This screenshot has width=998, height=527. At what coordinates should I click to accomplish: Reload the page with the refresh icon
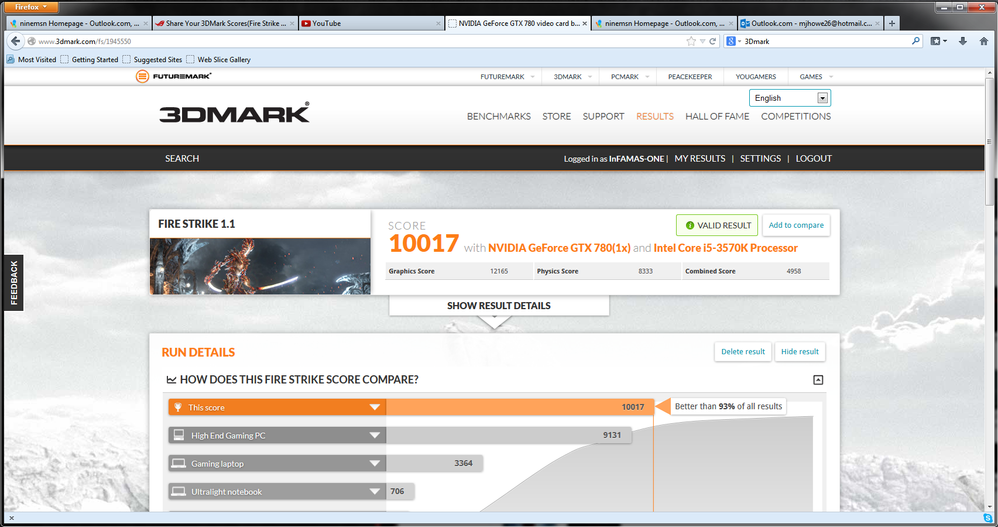point(713,41)
